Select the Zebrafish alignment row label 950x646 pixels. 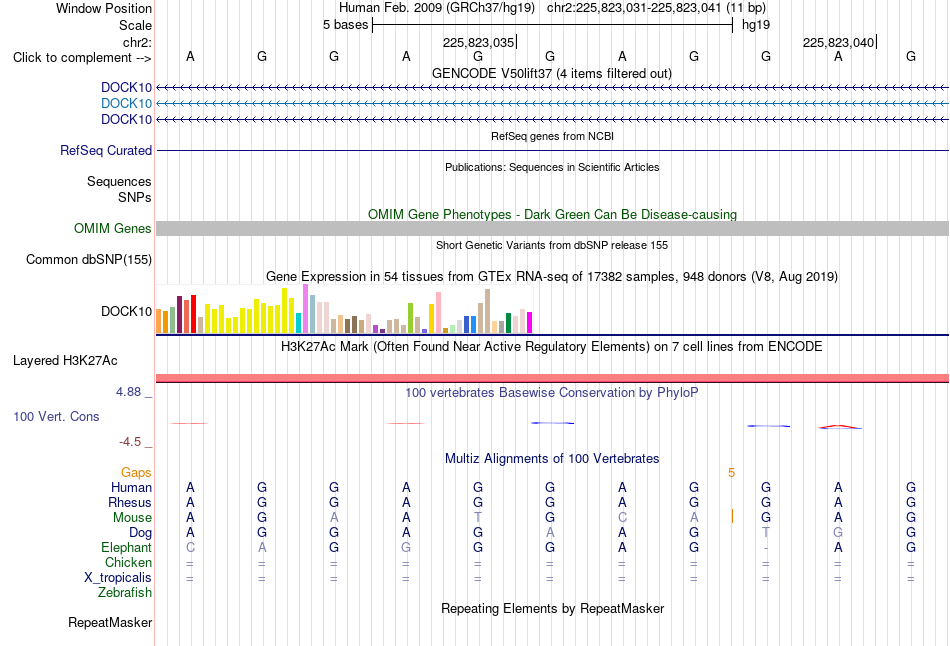click(125, 593)
